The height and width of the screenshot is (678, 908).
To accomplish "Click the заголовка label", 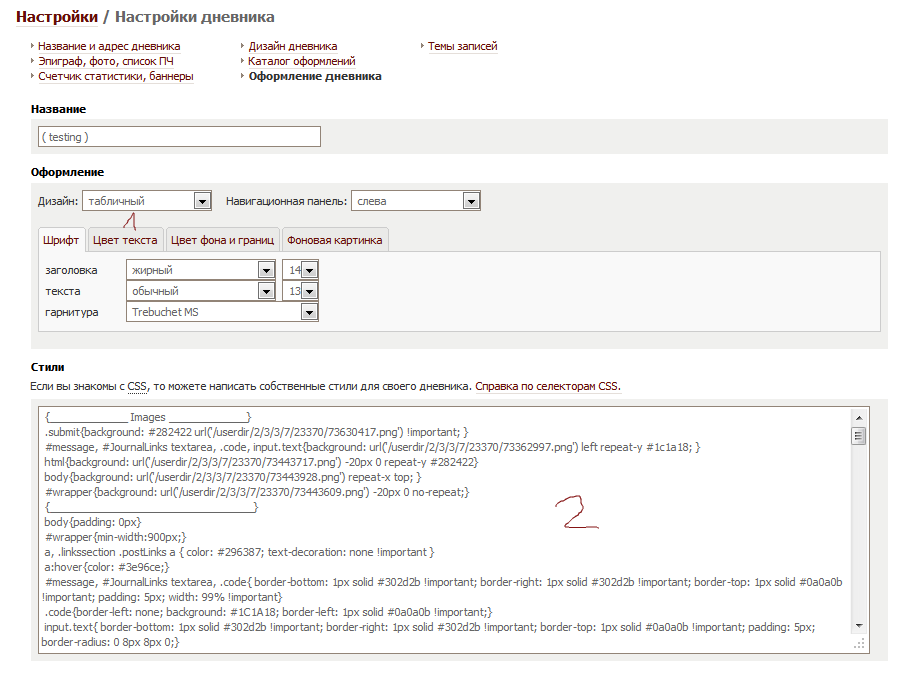I will coord(71,270).
